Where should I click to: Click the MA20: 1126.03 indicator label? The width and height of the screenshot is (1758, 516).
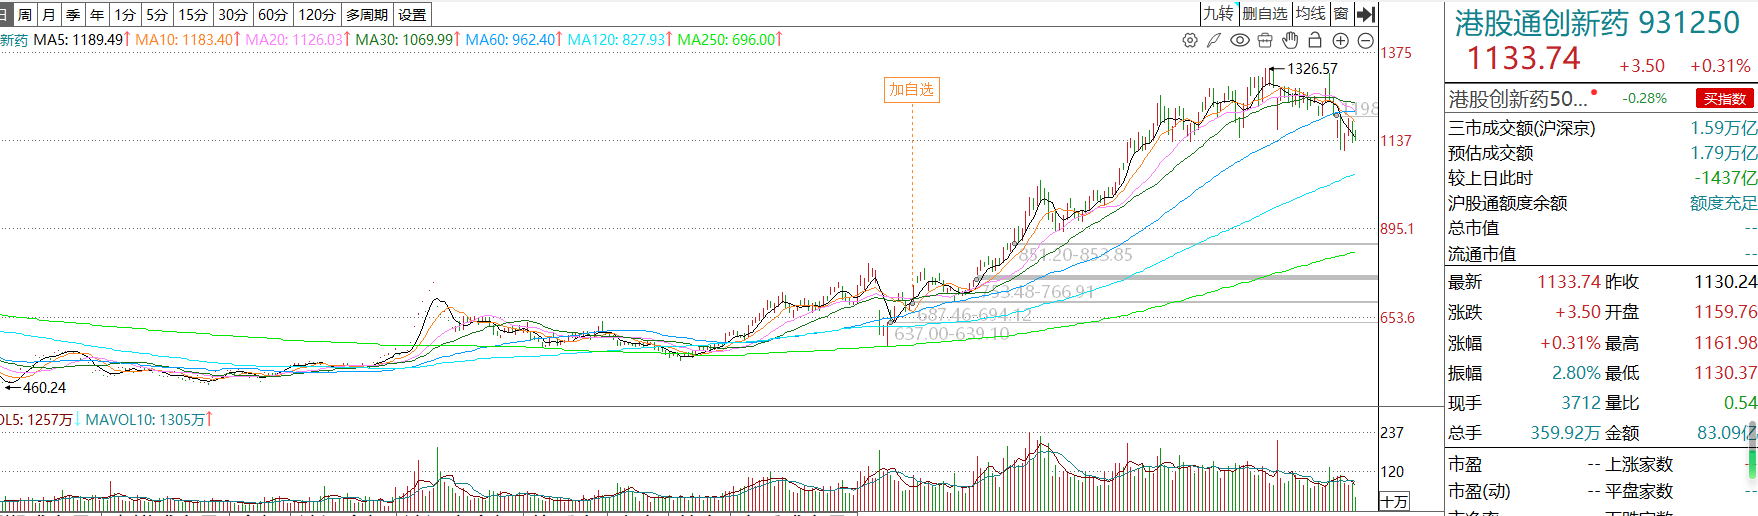[298, 40]
